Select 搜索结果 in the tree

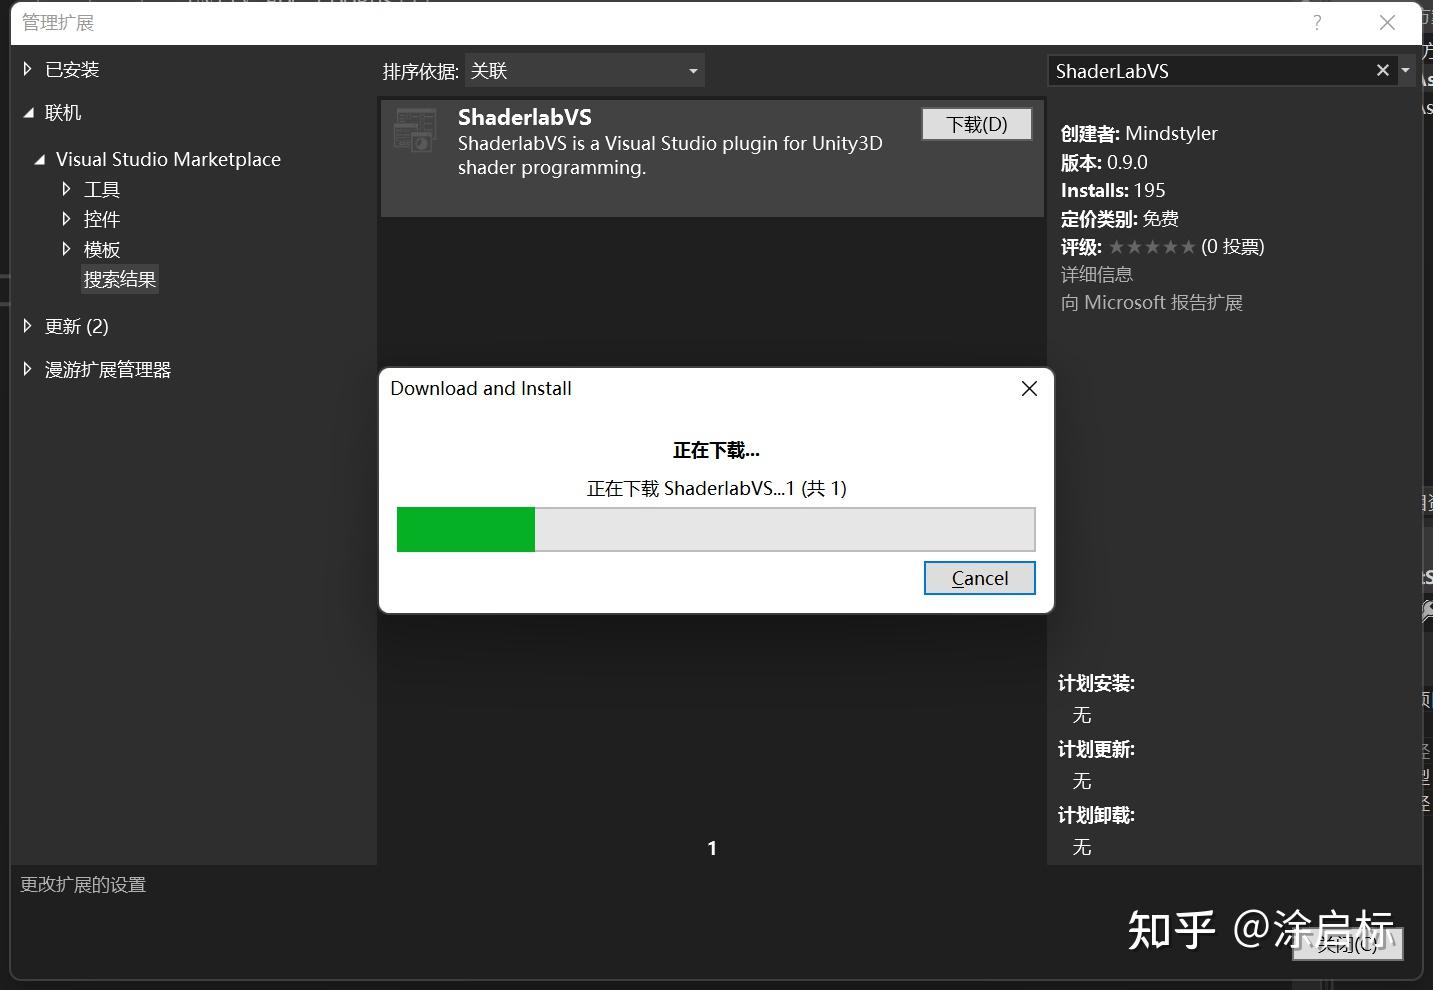point(120,279)
